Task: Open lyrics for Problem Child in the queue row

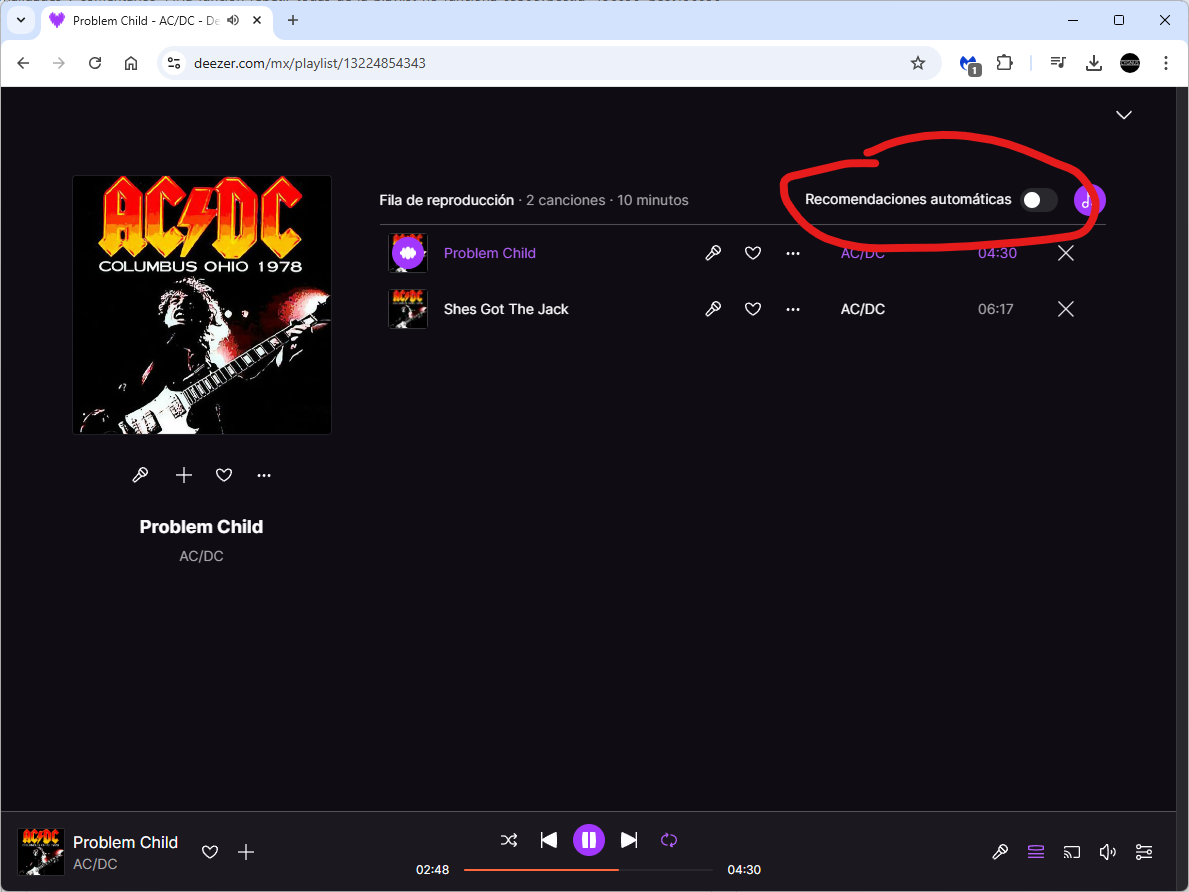Action: coord(713,253)
